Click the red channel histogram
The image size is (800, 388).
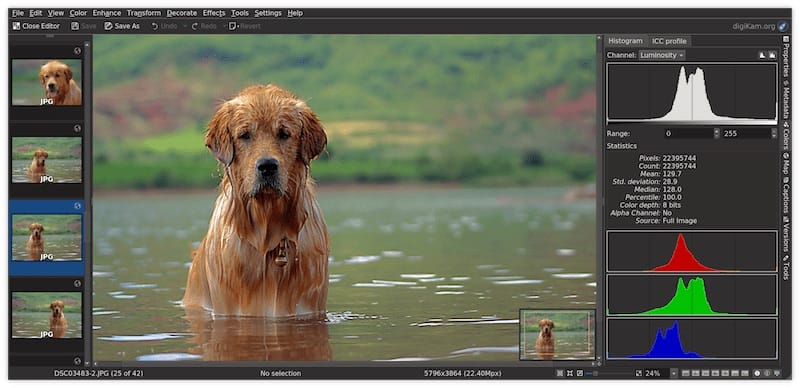(692, 251)
